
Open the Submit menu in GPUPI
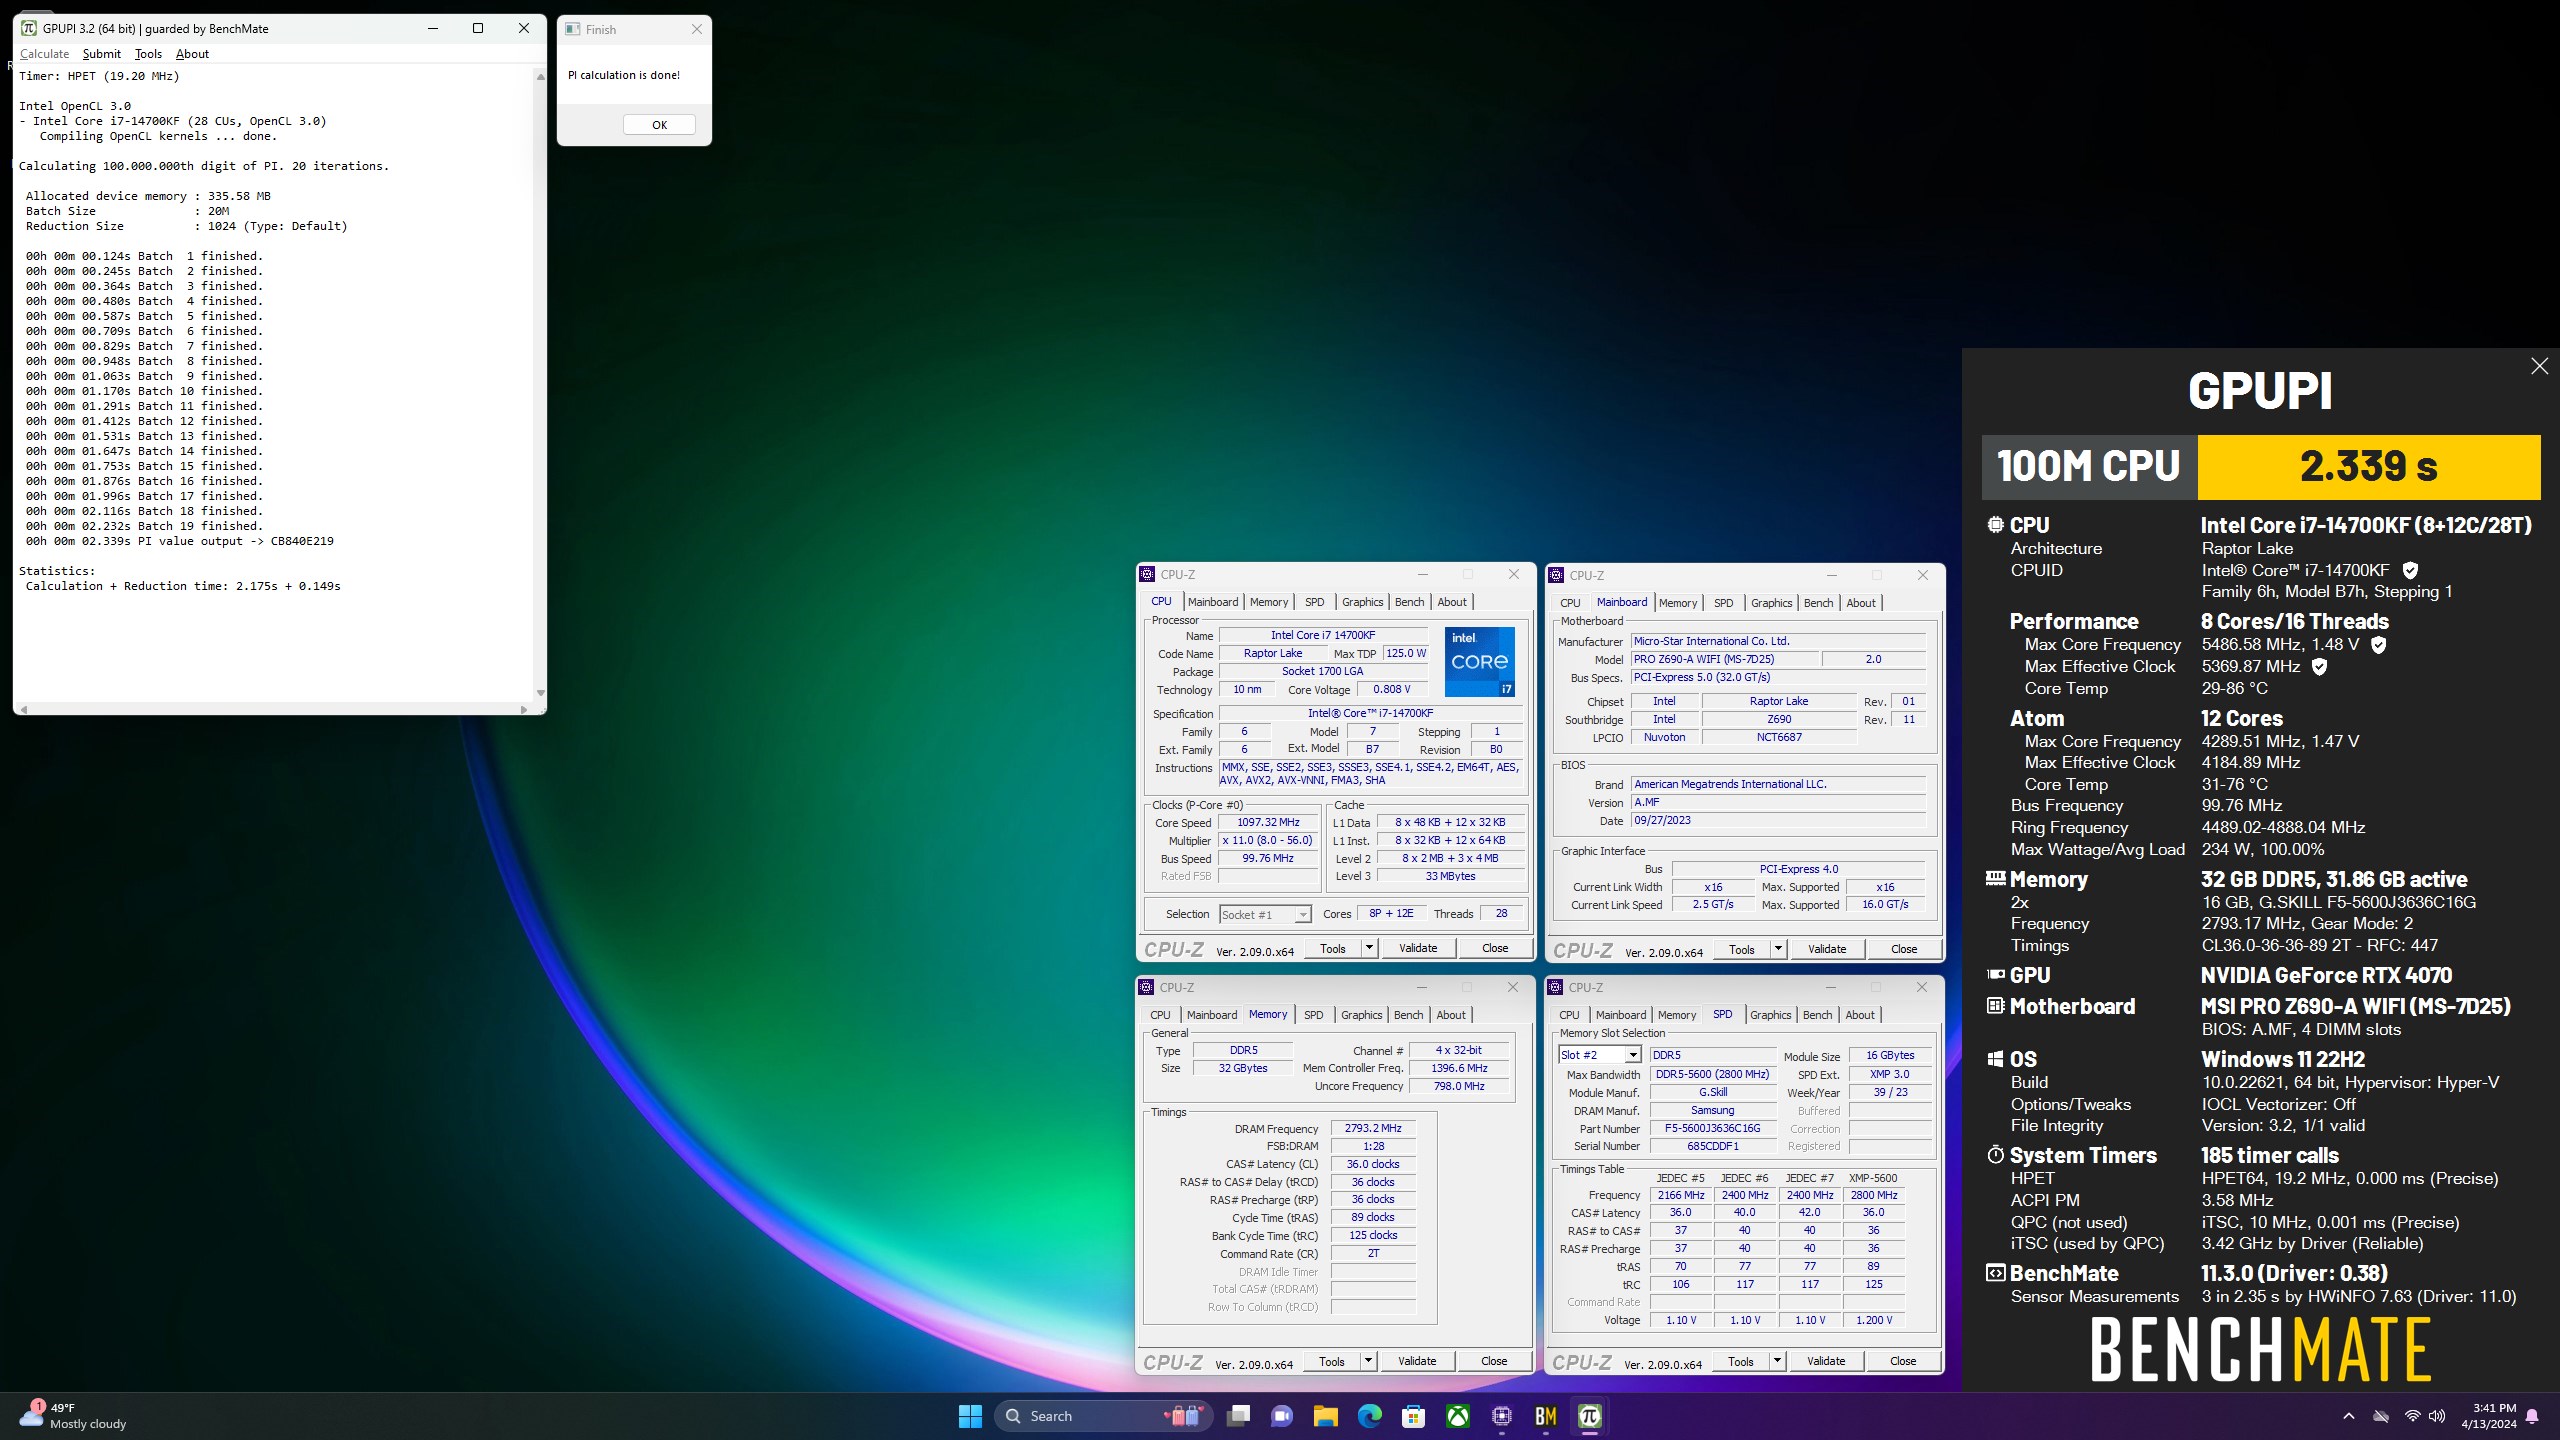(101, 54)
